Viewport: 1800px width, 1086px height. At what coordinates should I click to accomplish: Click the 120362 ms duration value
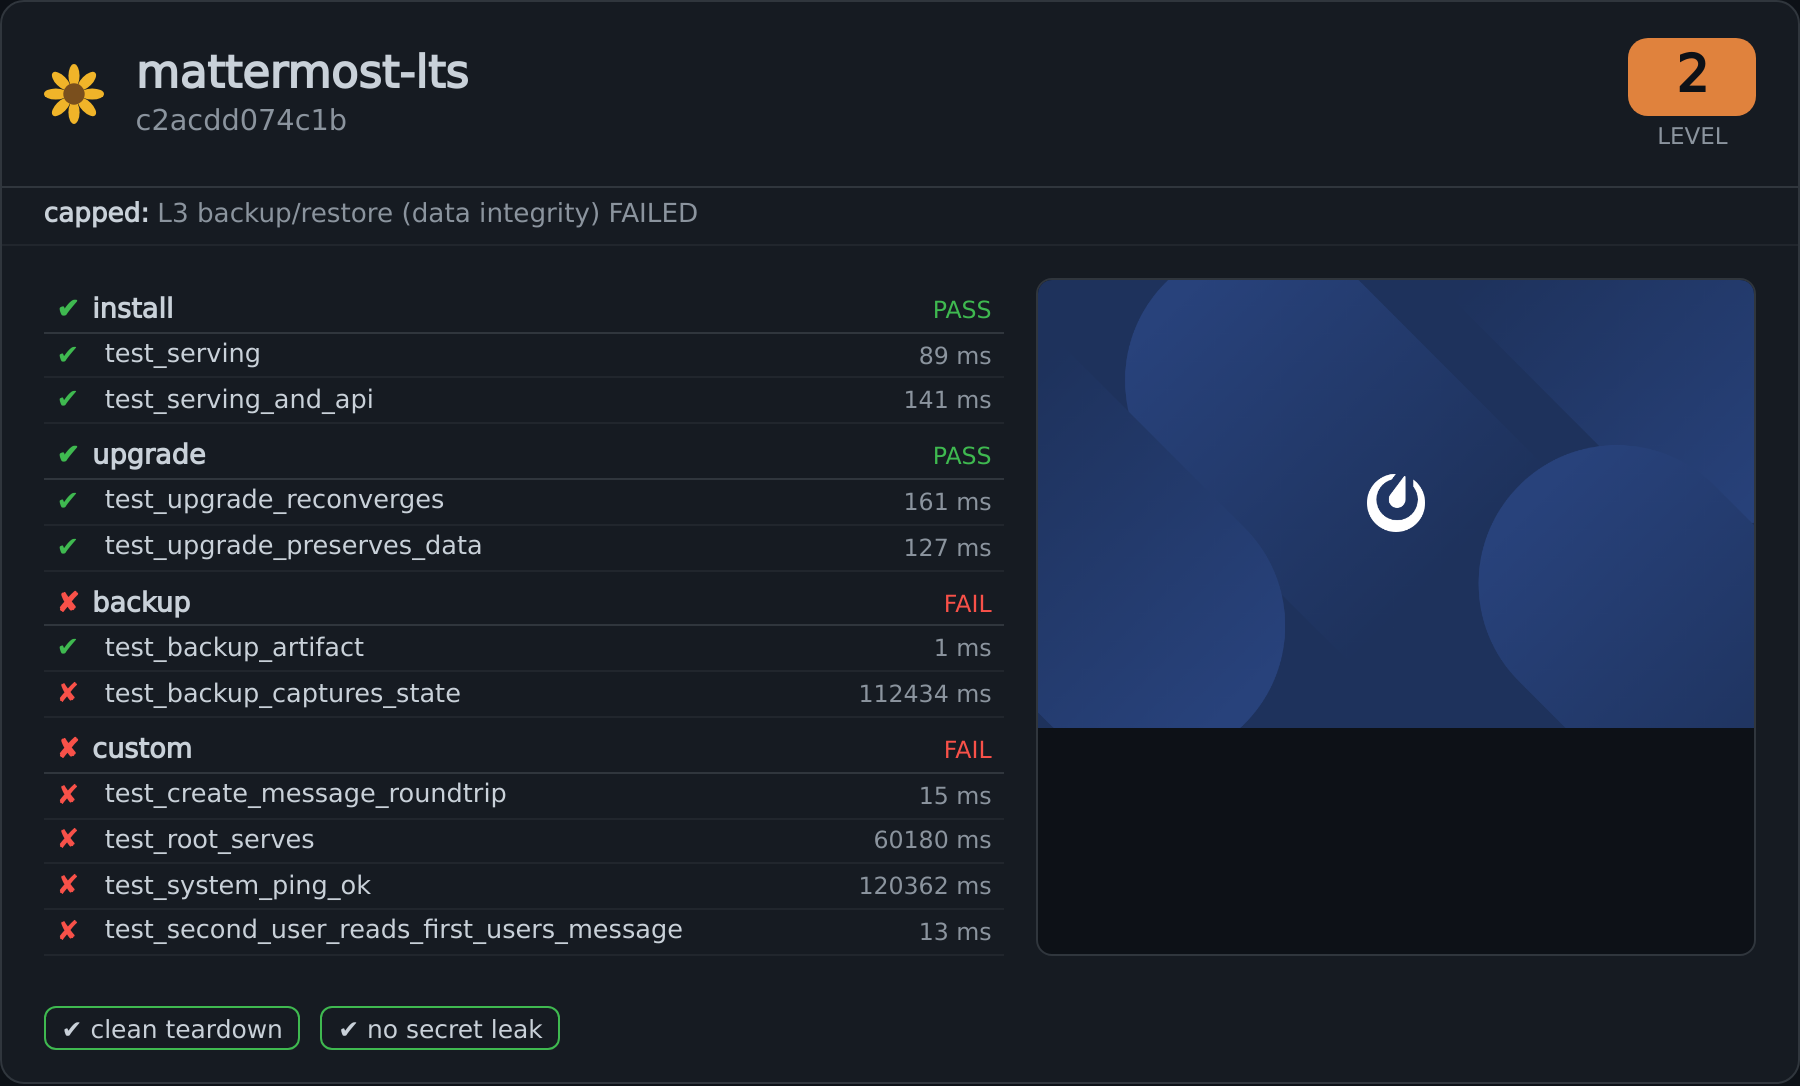point(925,886)
